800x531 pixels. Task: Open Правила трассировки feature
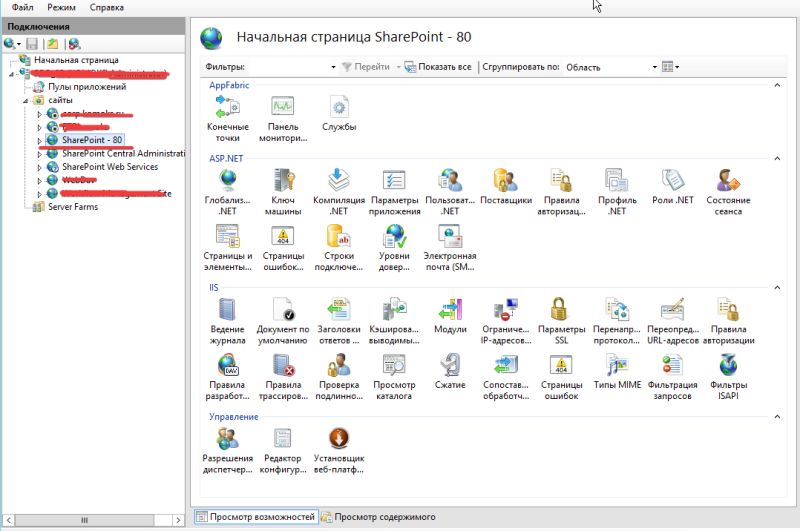283,377
